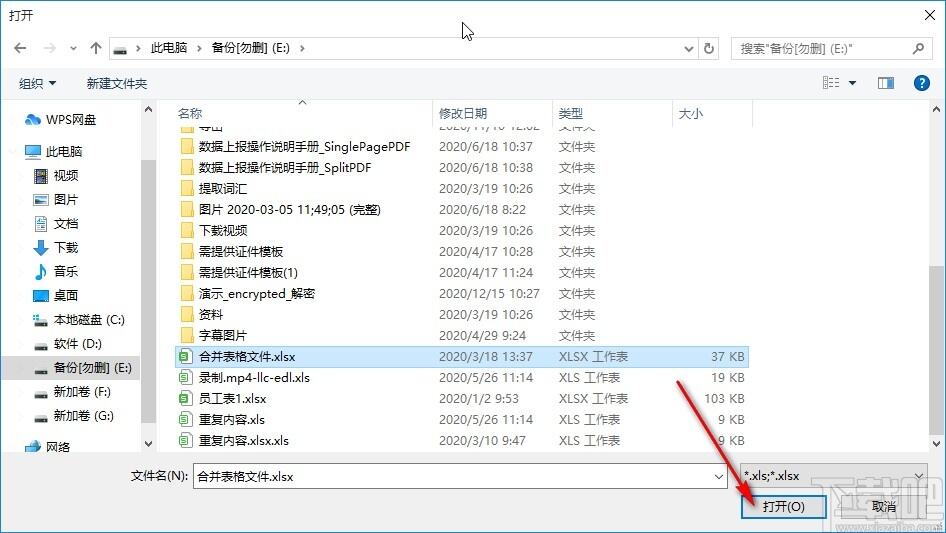Click the 需提供证件模板 folder icon
Viewport: 946px width, 533px height.
click(187, 252)
